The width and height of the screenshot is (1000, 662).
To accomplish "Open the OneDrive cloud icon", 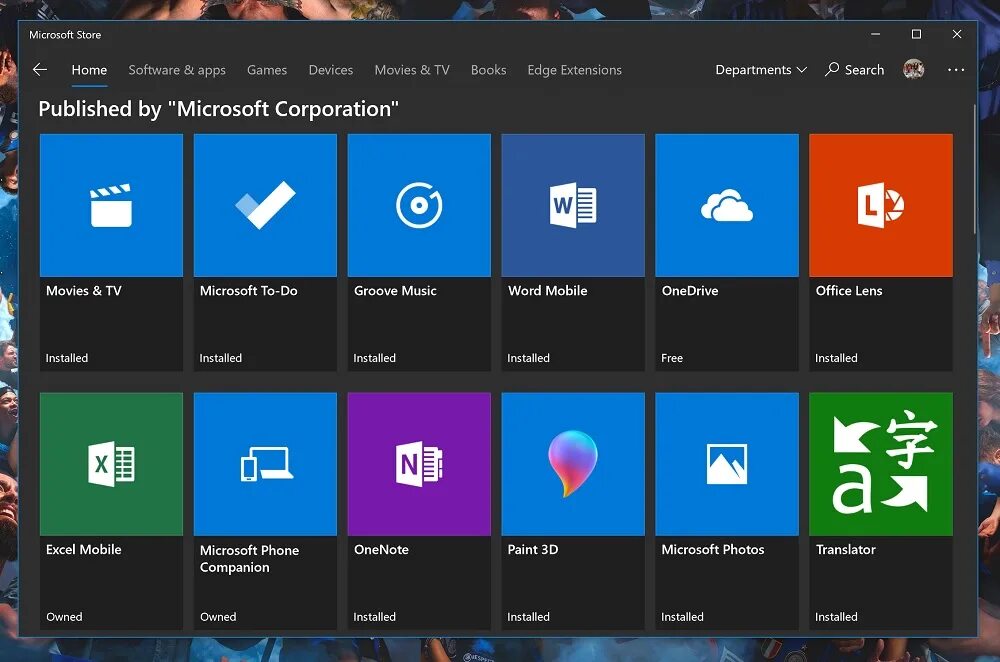I will tap(727, 205).
